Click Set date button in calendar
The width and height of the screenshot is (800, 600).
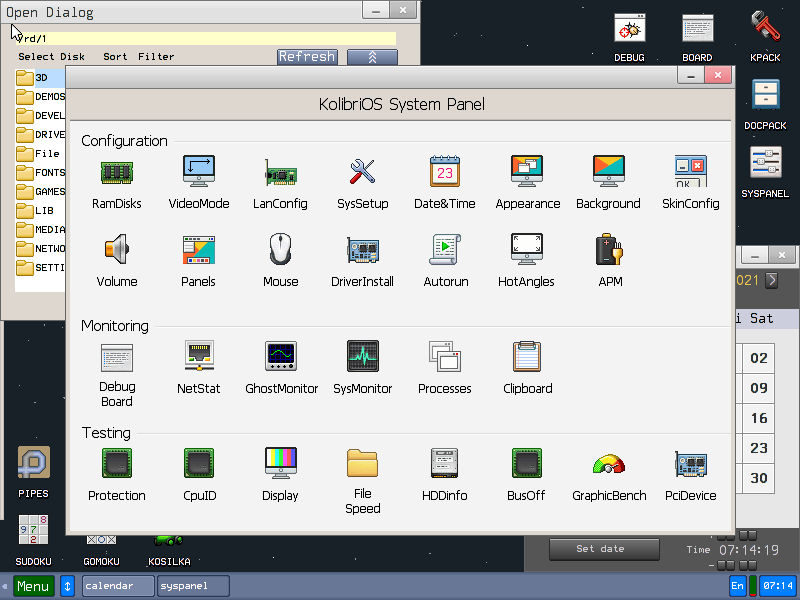pos(604,549)
